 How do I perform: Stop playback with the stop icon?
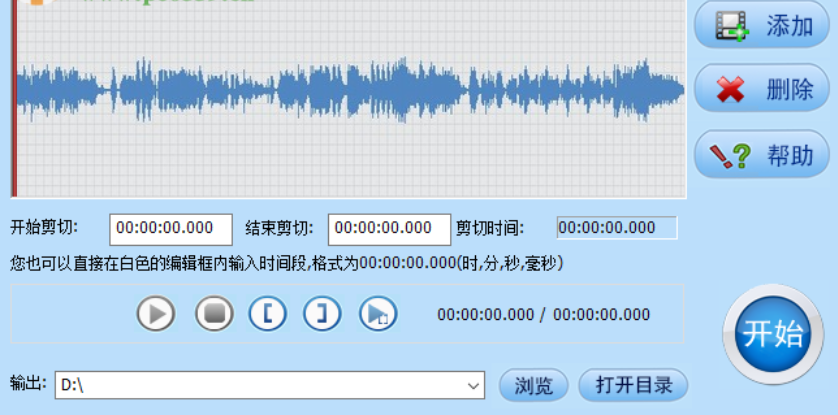click(214, 314)
